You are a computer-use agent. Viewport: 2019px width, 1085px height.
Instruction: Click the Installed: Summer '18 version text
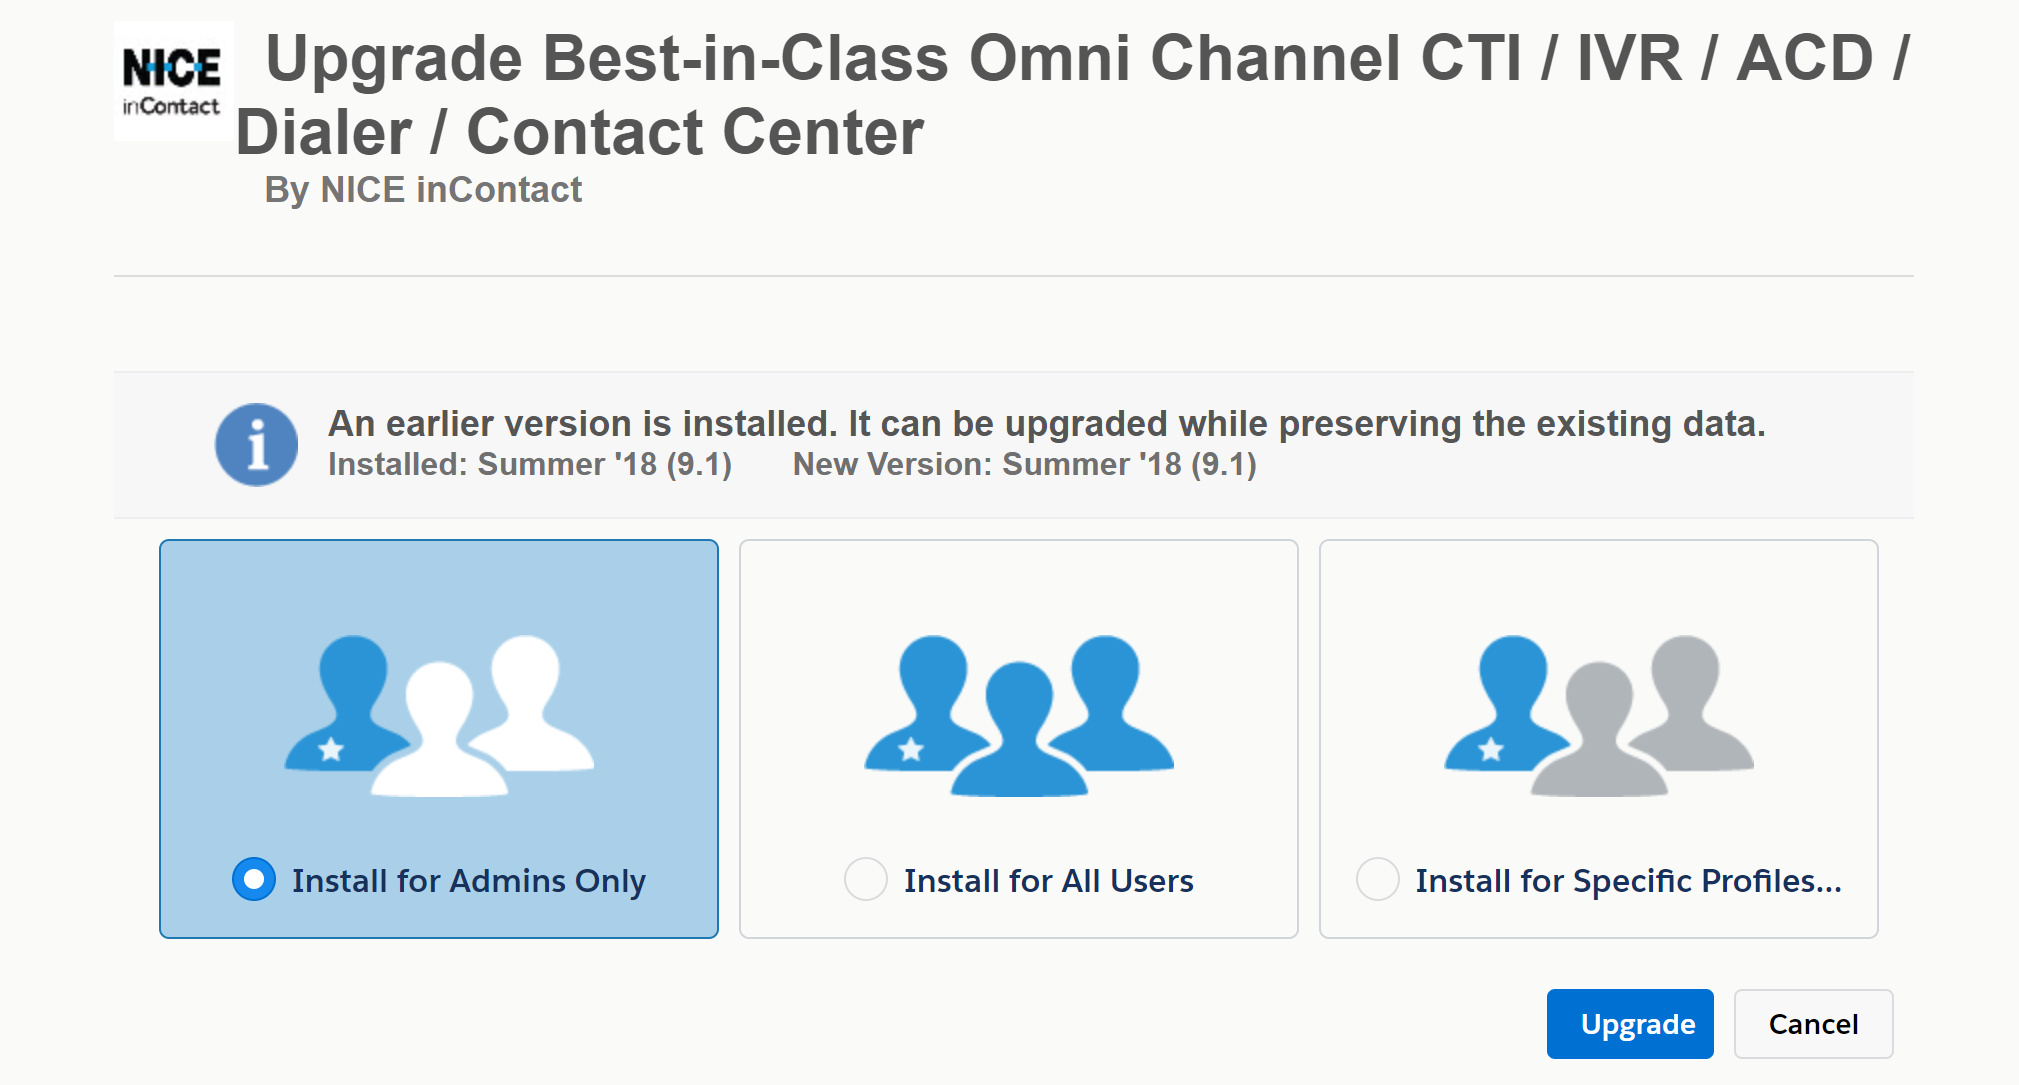530,465
